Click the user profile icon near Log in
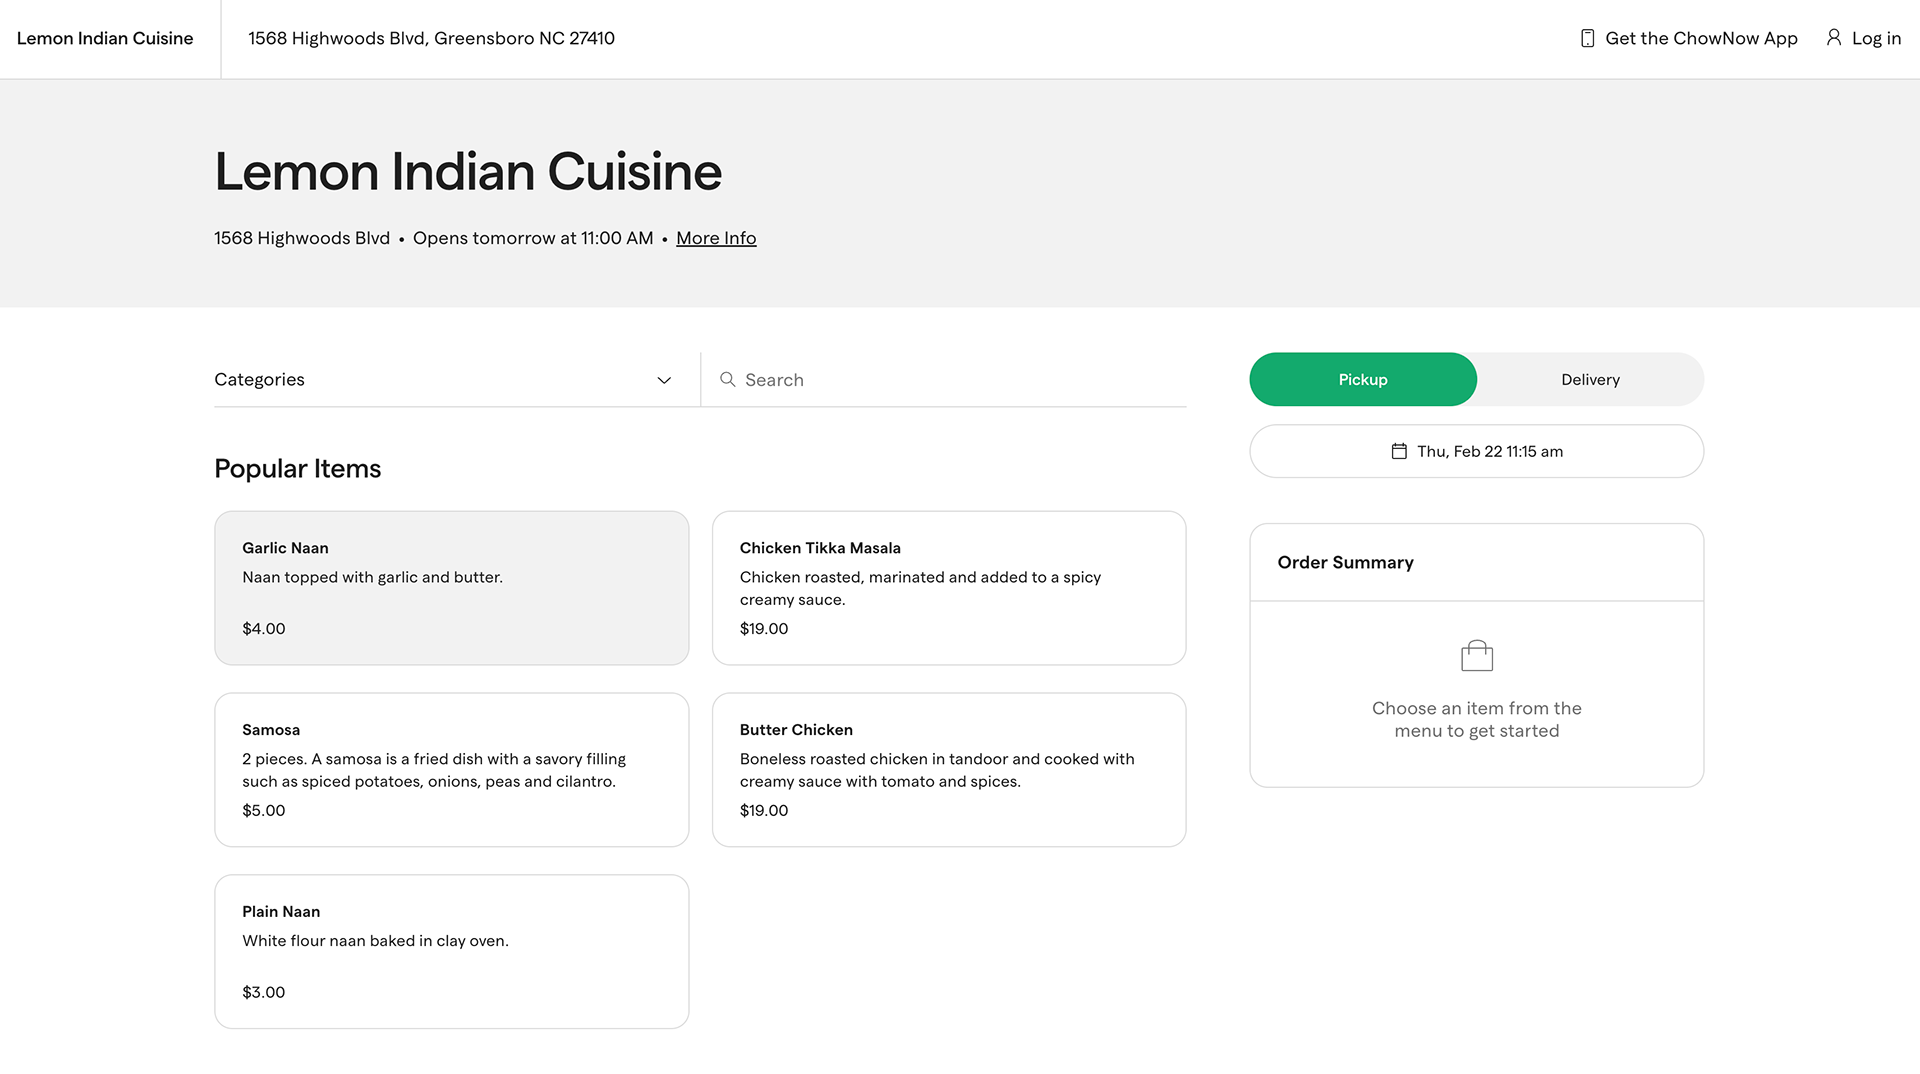 tap(1833, 37)
